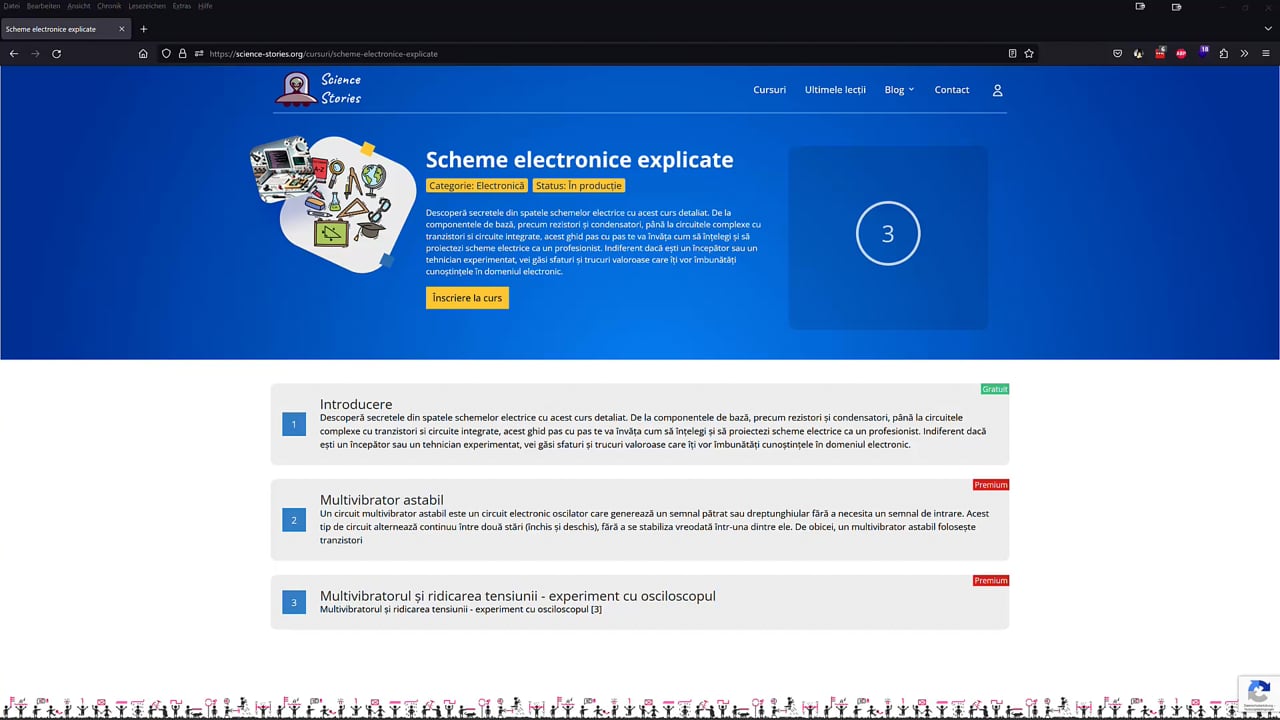Click the Status: În producție tag
Image resolution: width=1280 pixels, height=720 pixels.
pyautogui.click(x=579, y=186)
